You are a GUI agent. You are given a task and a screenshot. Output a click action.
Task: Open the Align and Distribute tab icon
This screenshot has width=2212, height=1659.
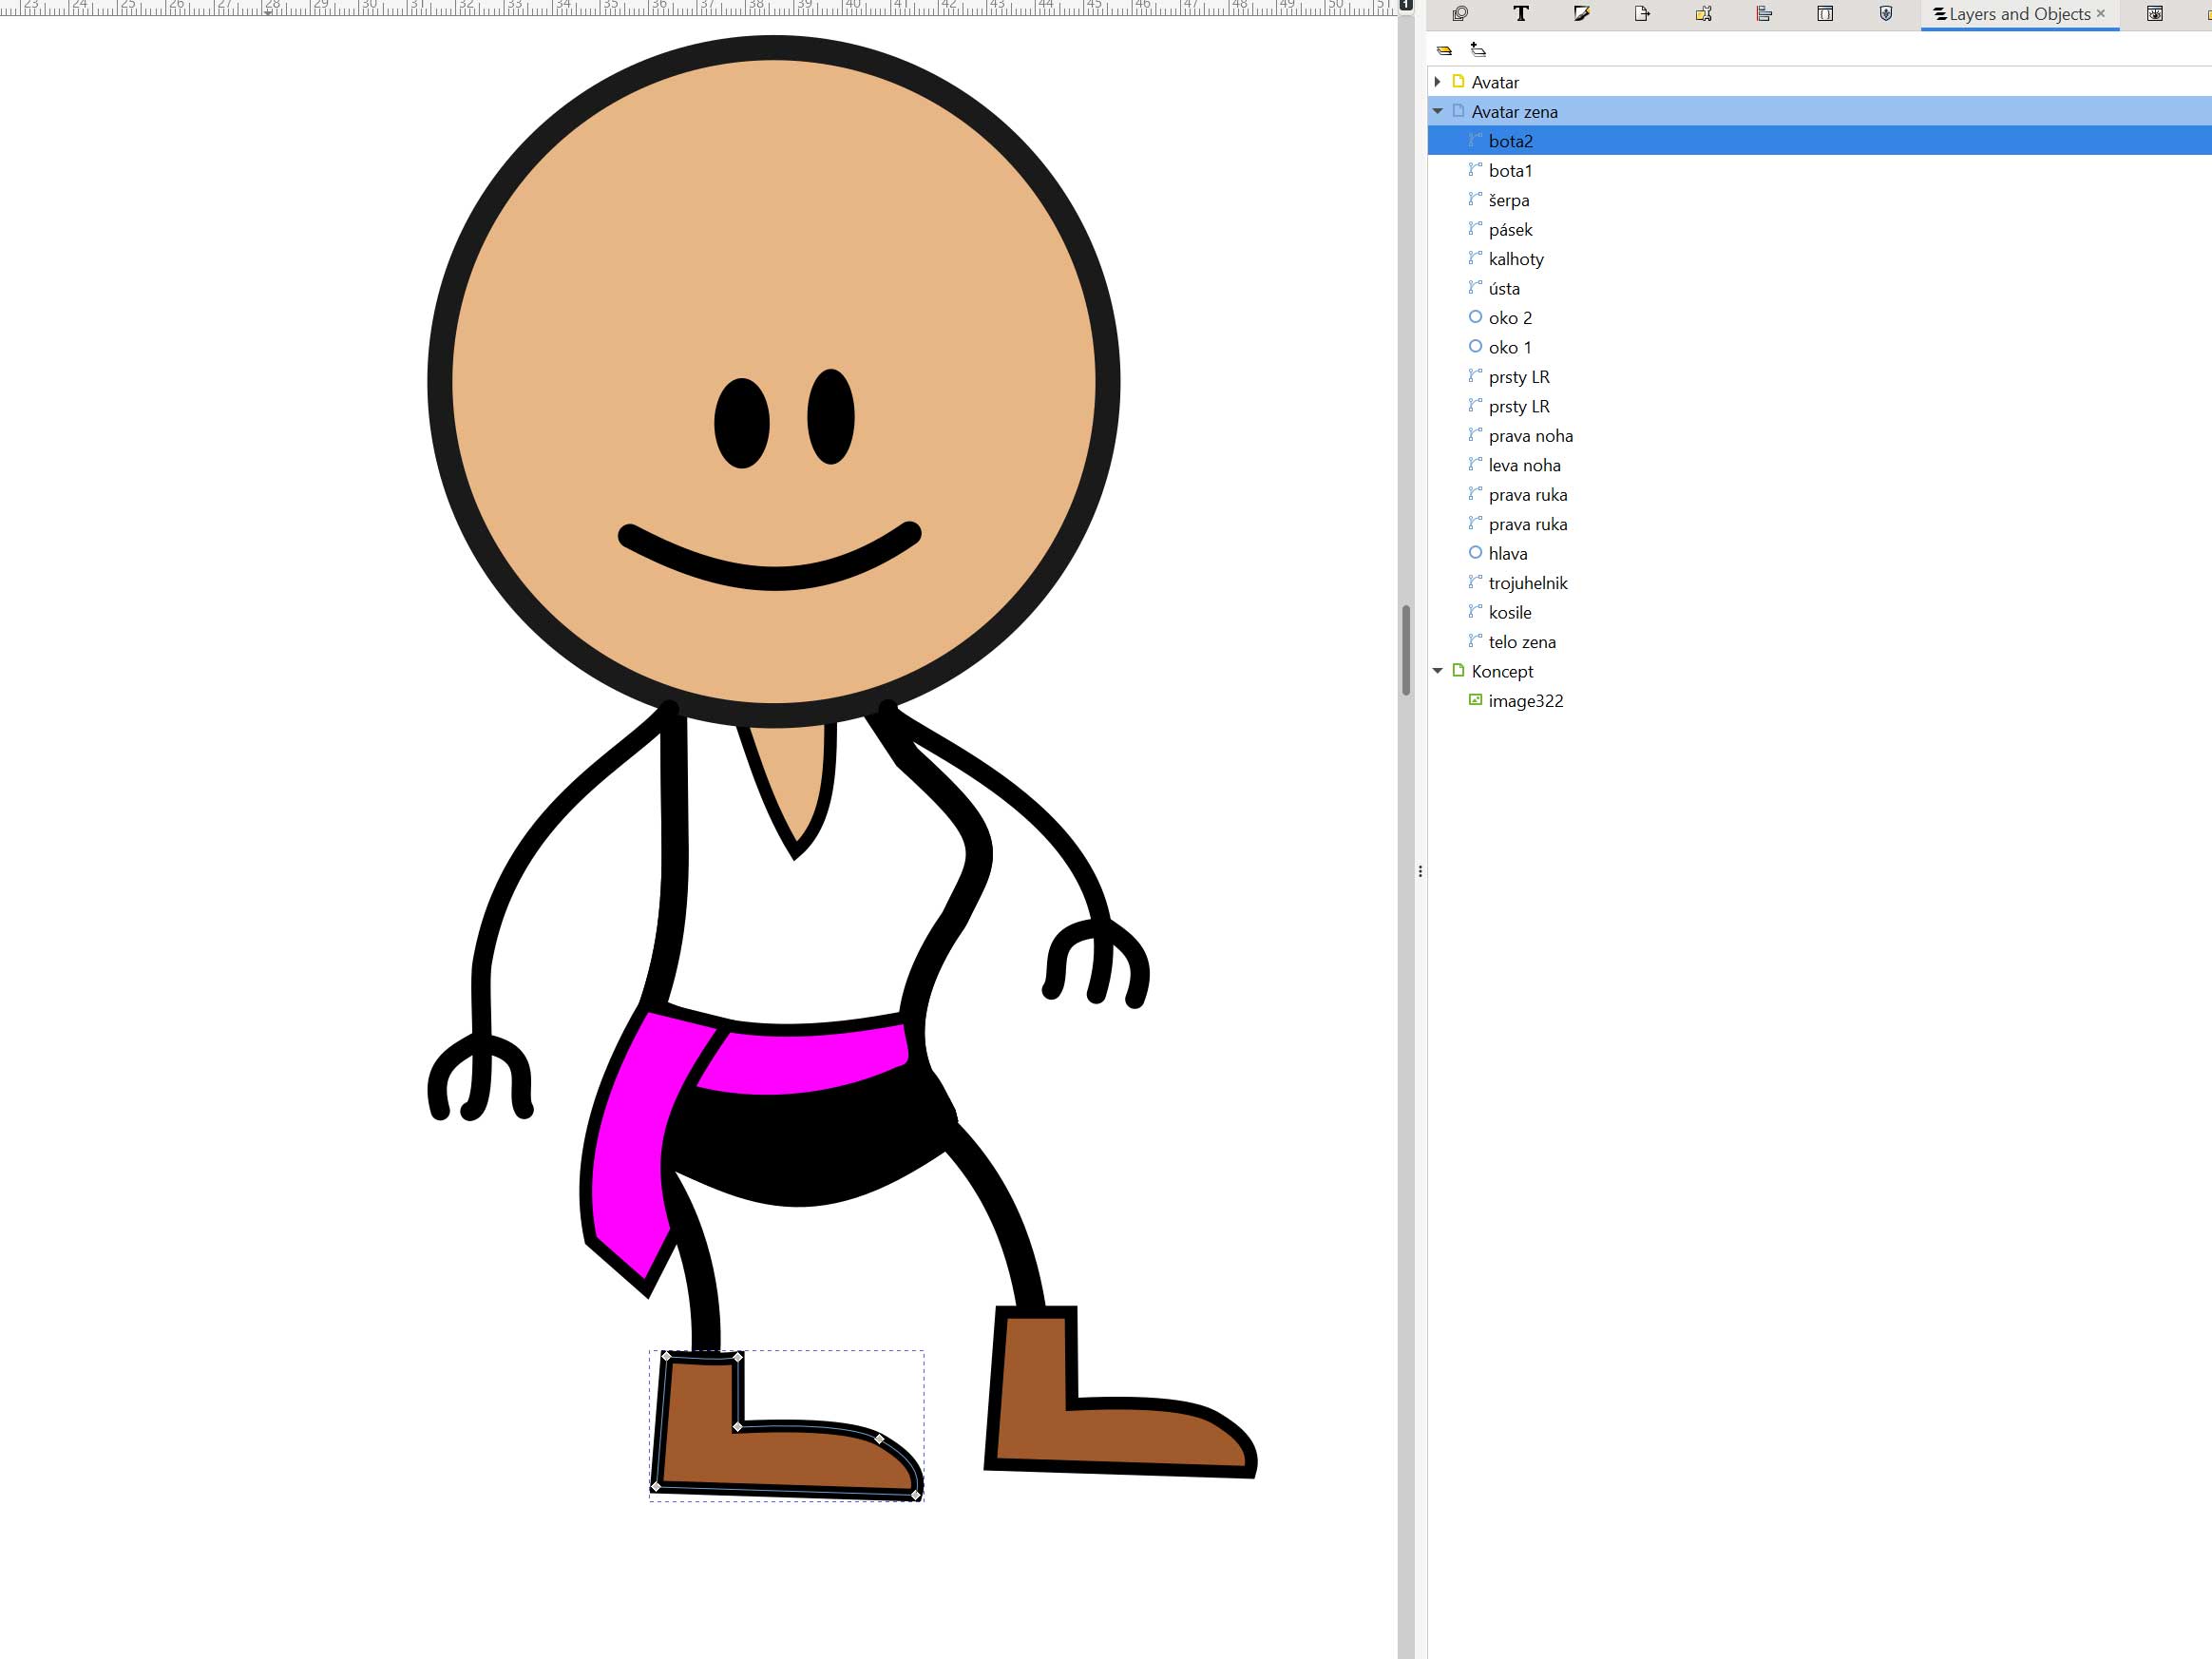1764,14
